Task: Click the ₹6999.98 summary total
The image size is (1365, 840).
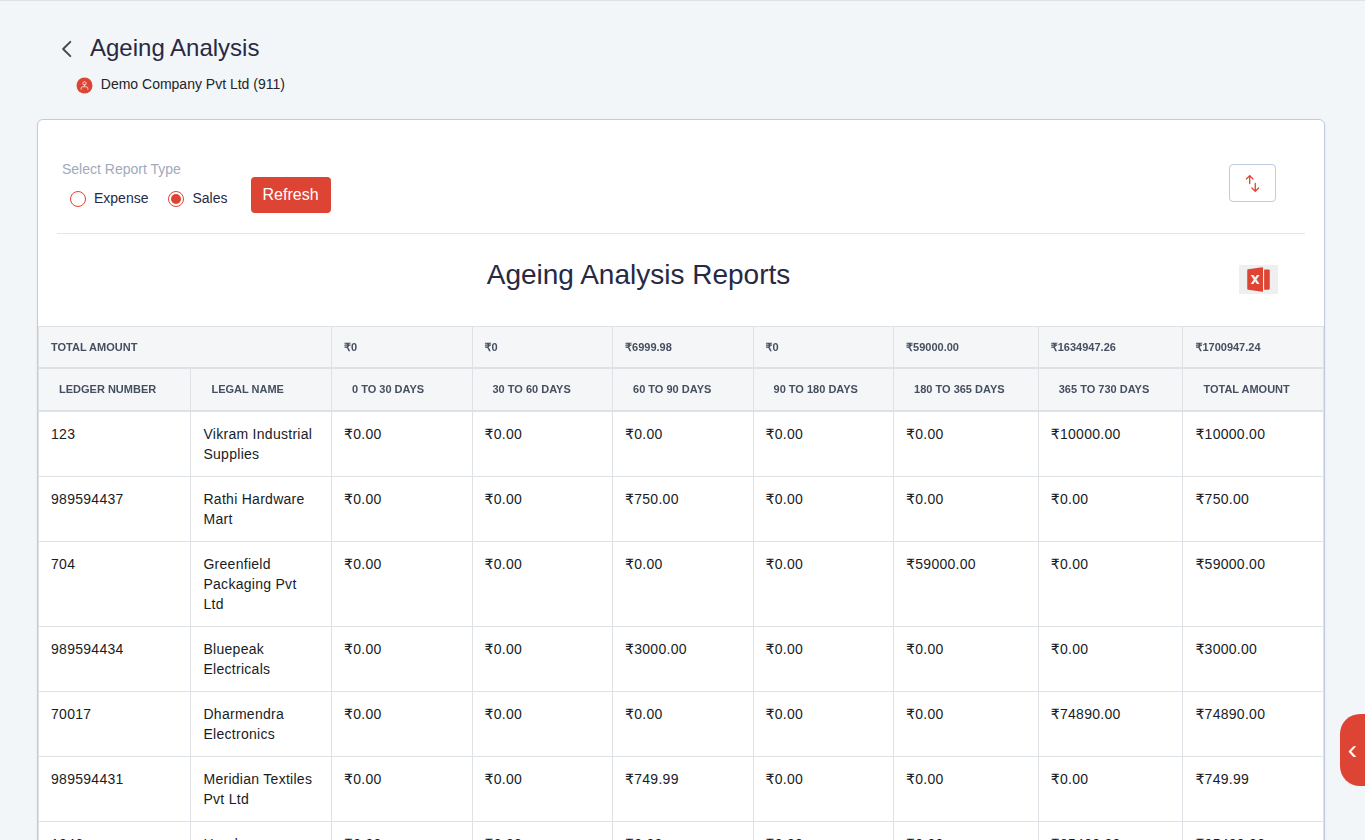Action: (x=648, y=347)
